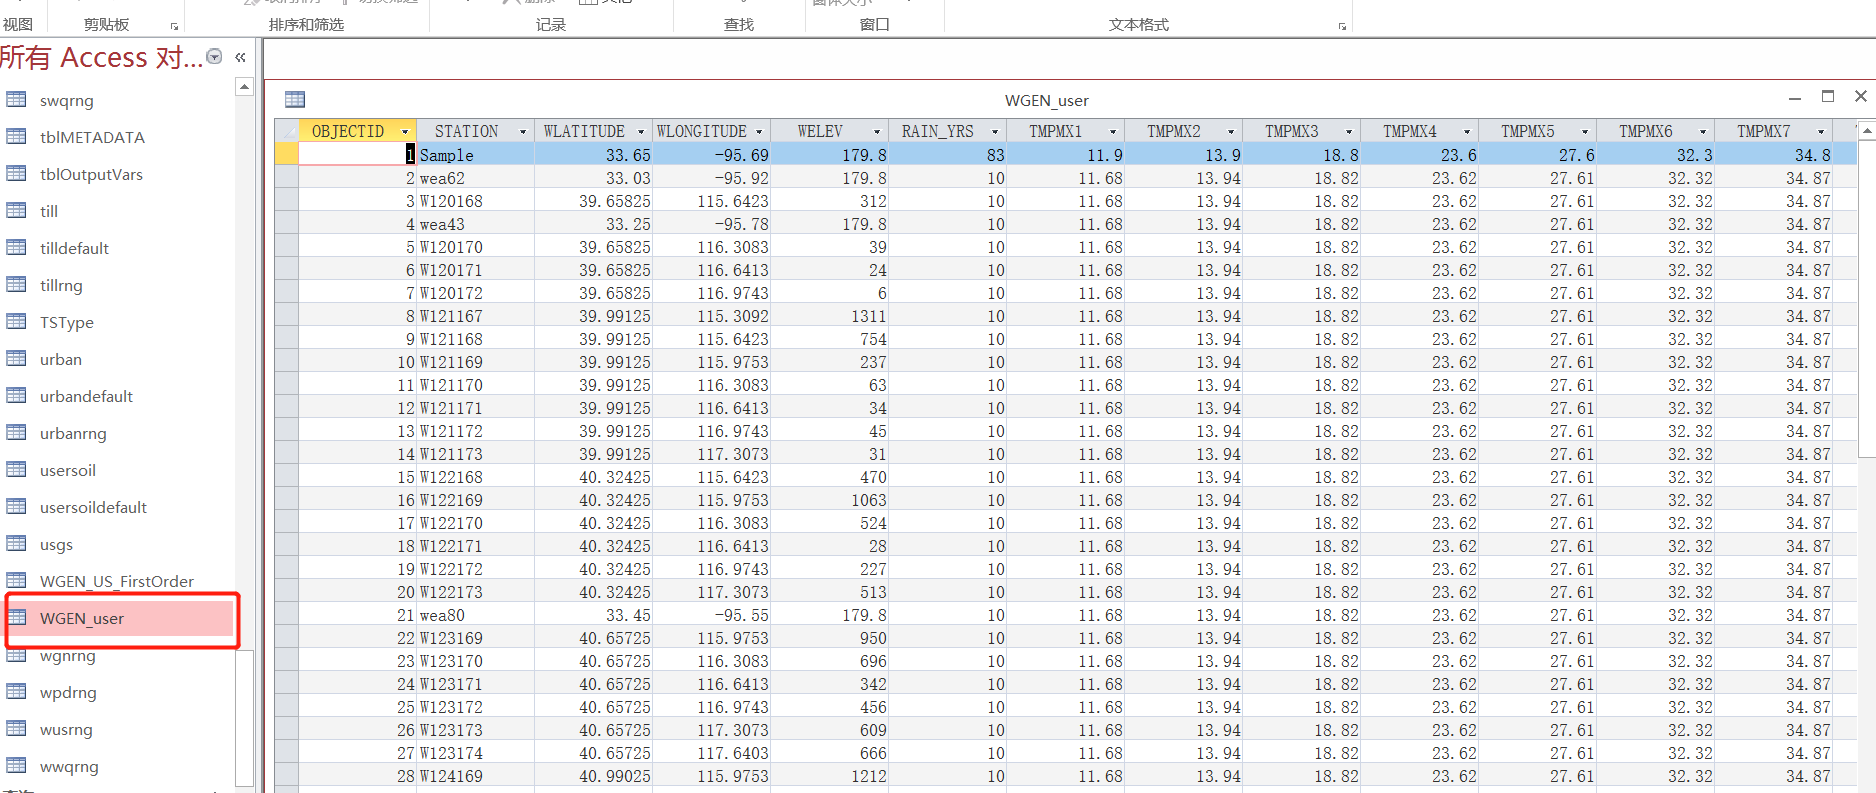Collapse the navigation pane with double chevron
The image size is (1876, 793).
[x=241, y=57]
